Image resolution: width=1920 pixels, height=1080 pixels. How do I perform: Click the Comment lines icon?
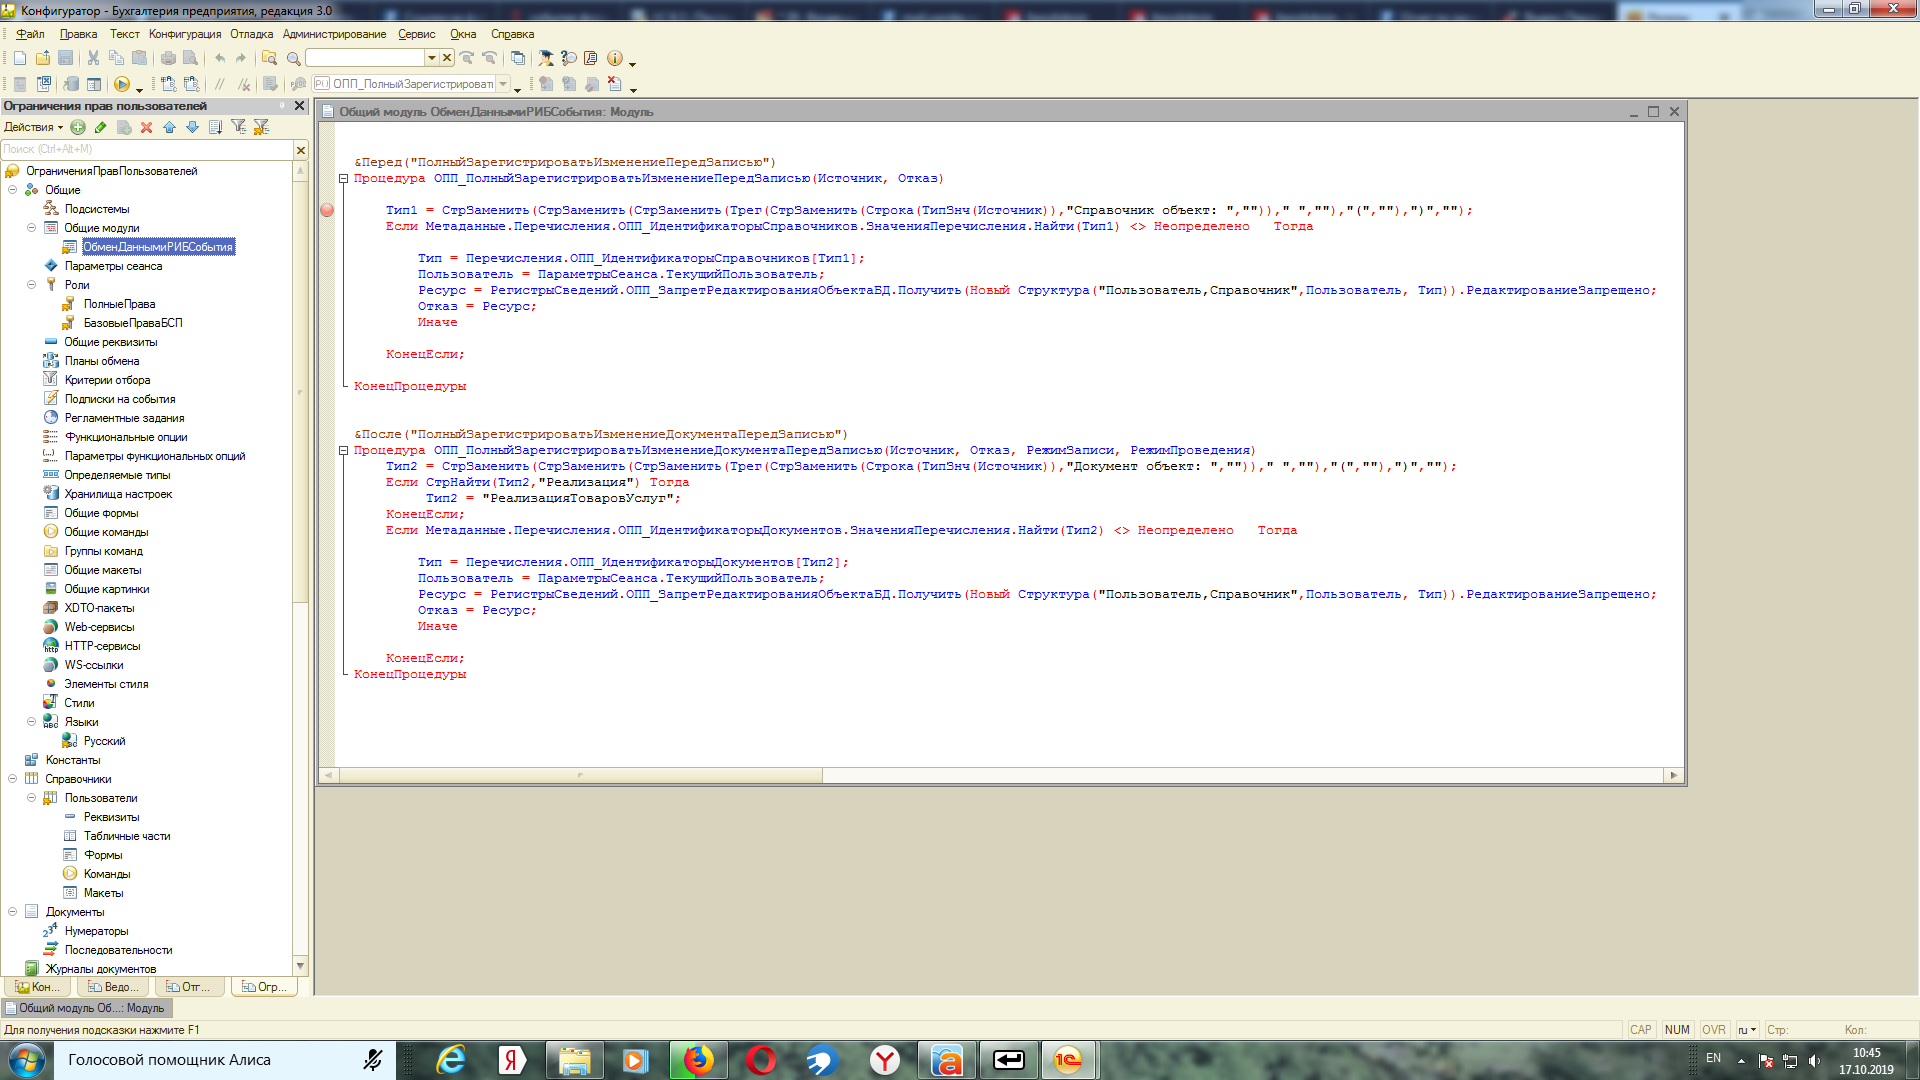click(219, 84)
